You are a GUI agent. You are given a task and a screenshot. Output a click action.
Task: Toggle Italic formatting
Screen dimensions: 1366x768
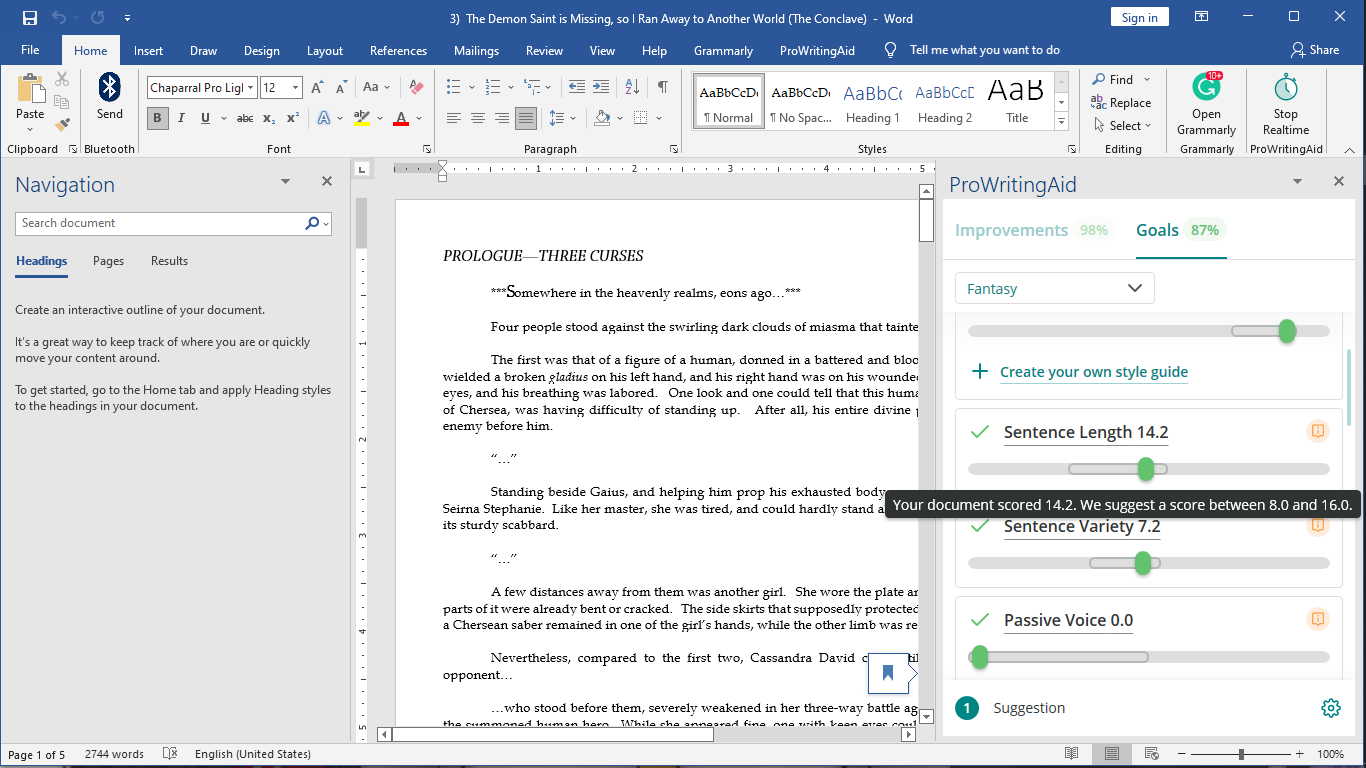[181, 118]
